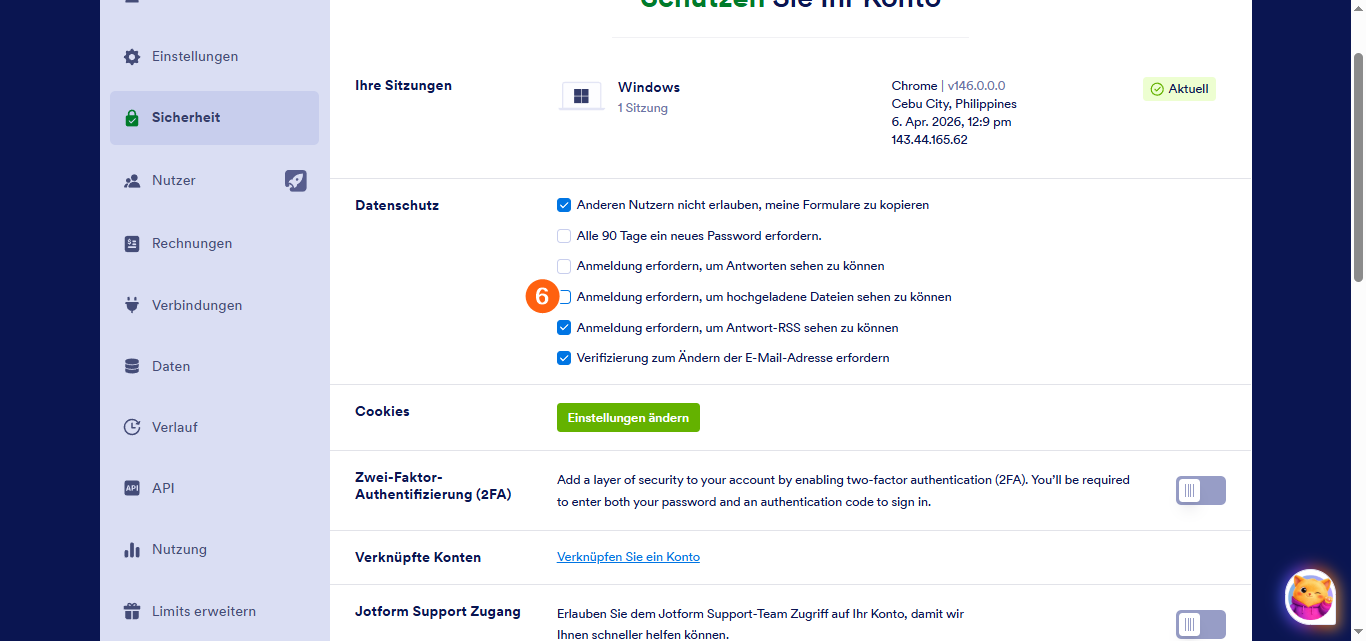Check login required to view Antworten
Image resolution: width=1366 pixels, height=641 pixels.
point(564,266)
